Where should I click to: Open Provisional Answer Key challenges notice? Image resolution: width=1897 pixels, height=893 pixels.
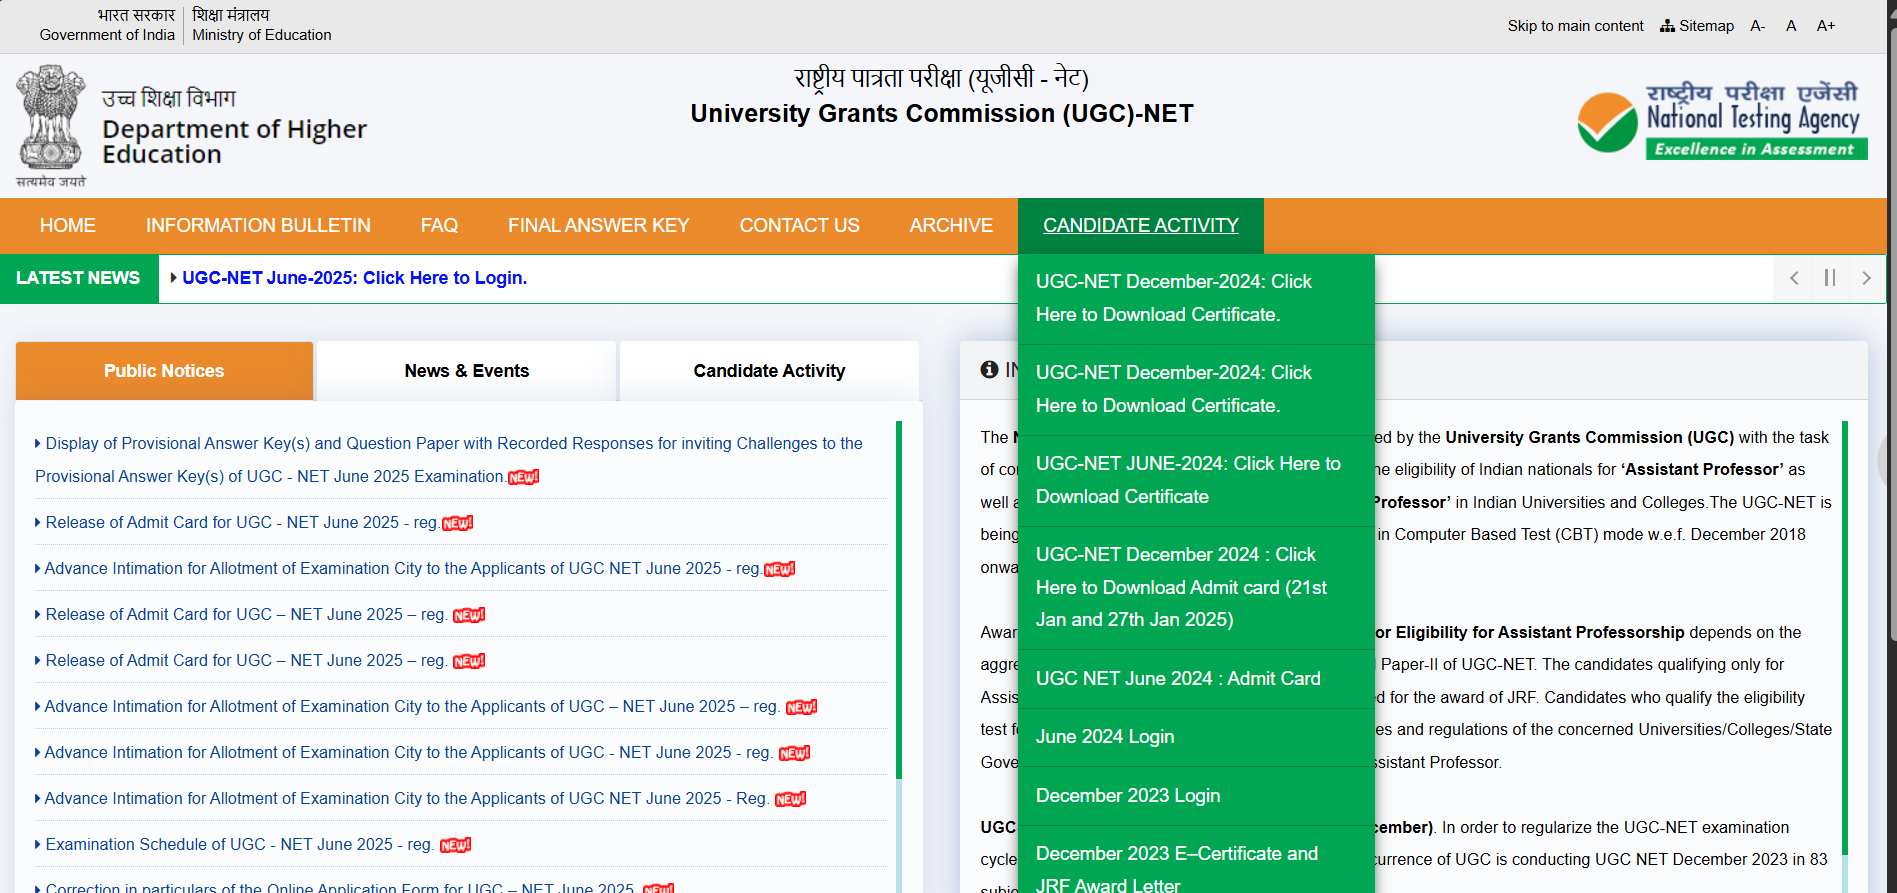pos(449,460)
